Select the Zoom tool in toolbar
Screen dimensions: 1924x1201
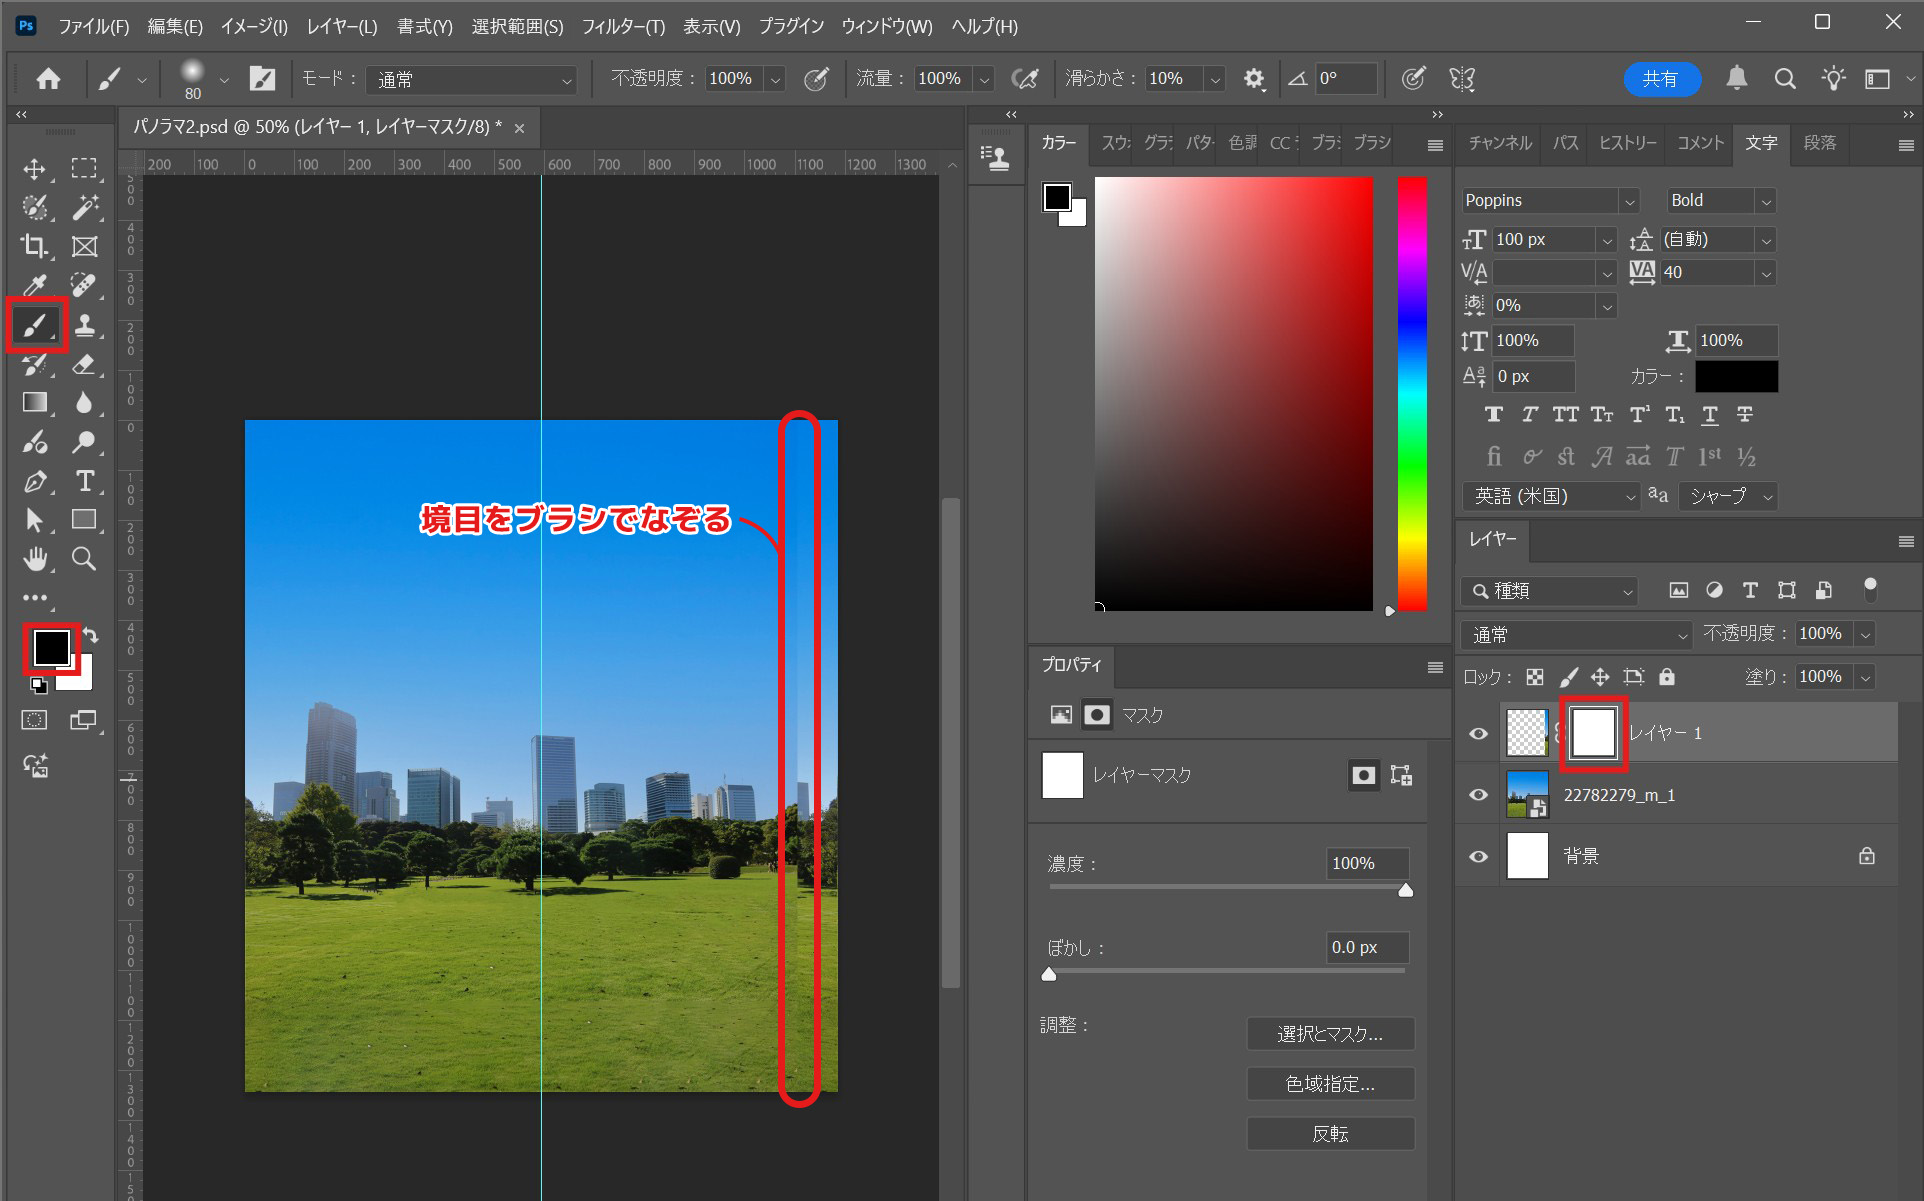click(x=84, y=559)
